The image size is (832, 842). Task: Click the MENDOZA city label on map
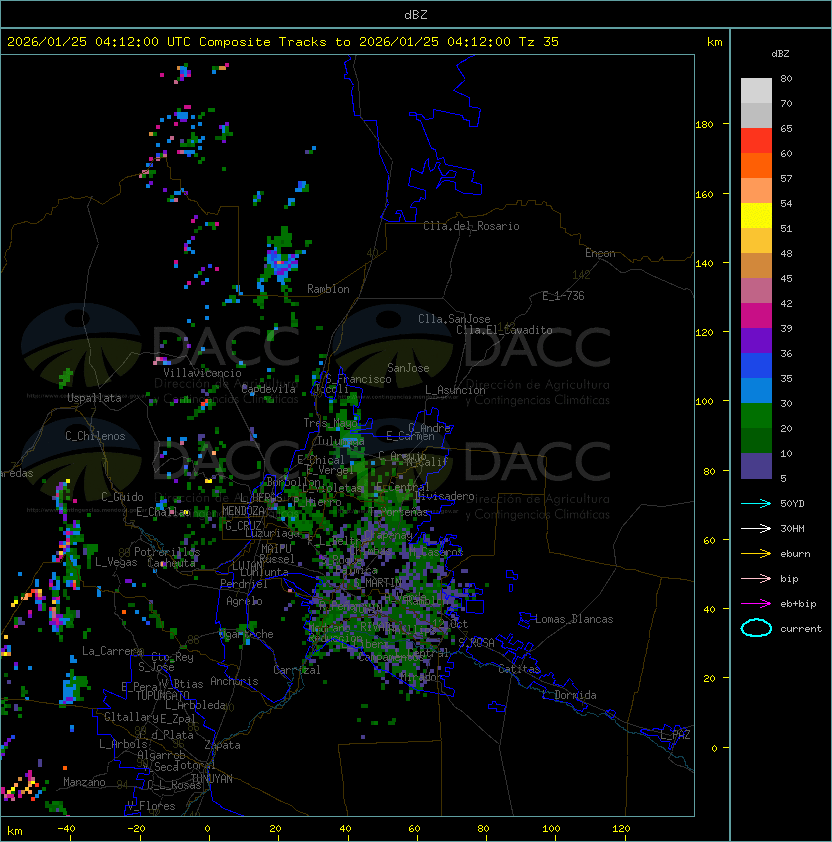coord(243,511)
